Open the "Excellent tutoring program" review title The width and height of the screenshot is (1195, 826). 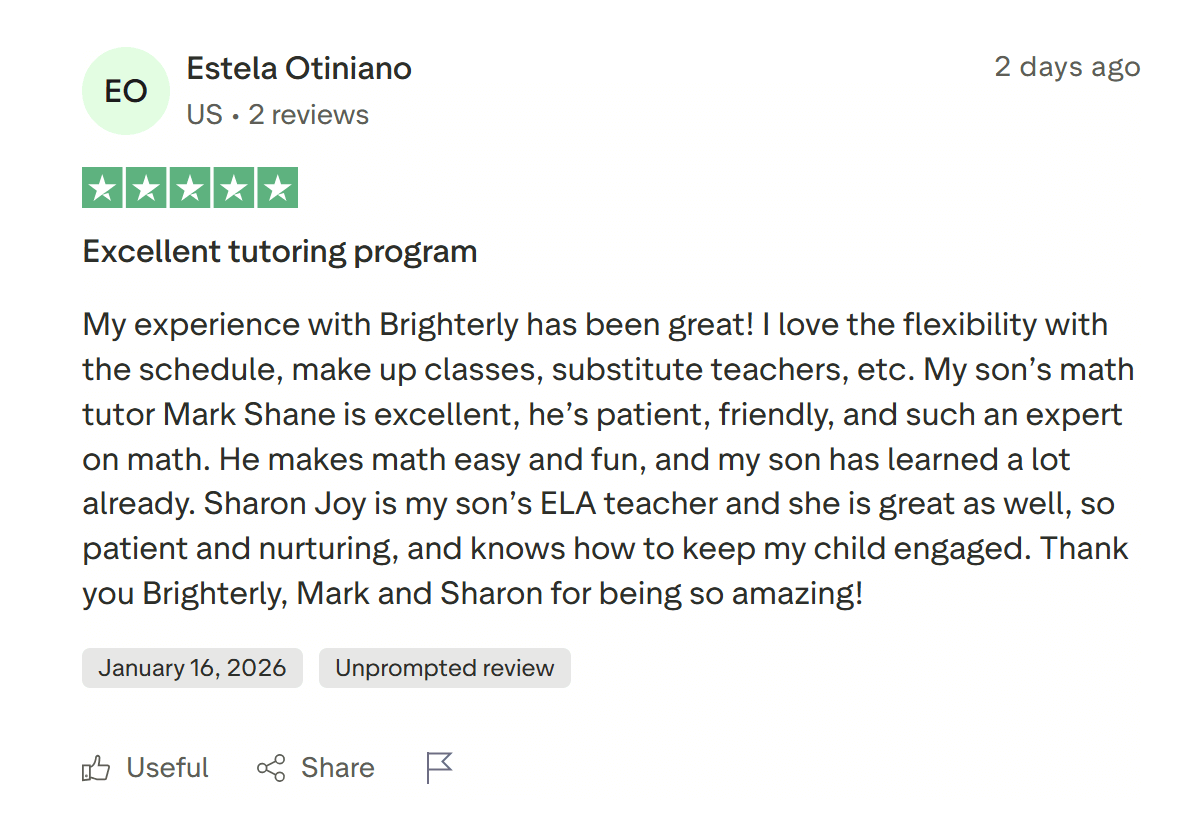coord(280,252)
